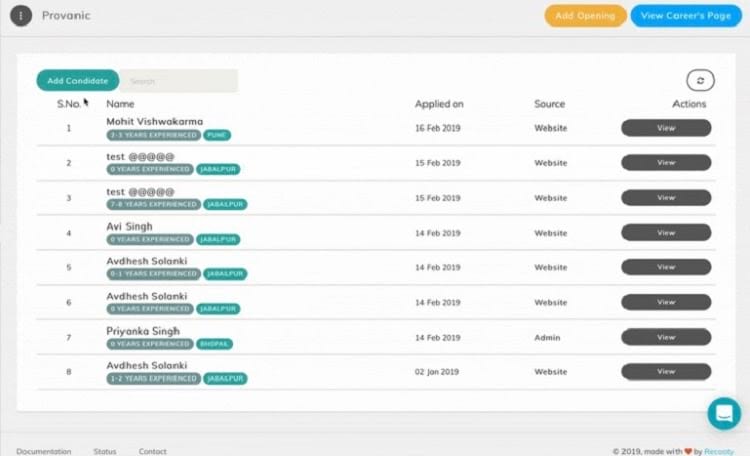The image size is (750, 456).
Task: Open the Status footer link
Action: click(x=105, y=451)
